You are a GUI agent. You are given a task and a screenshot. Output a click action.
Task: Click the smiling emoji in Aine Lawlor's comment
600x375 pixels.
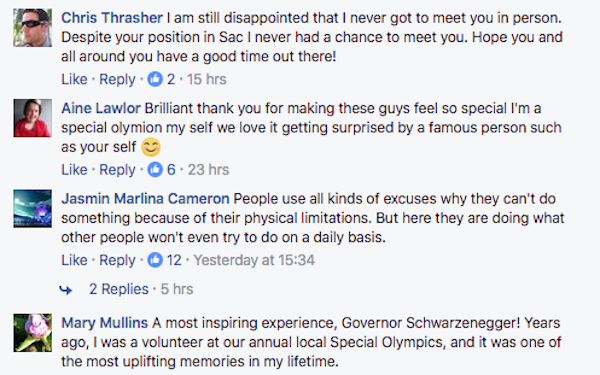click(x=151, y=147)
